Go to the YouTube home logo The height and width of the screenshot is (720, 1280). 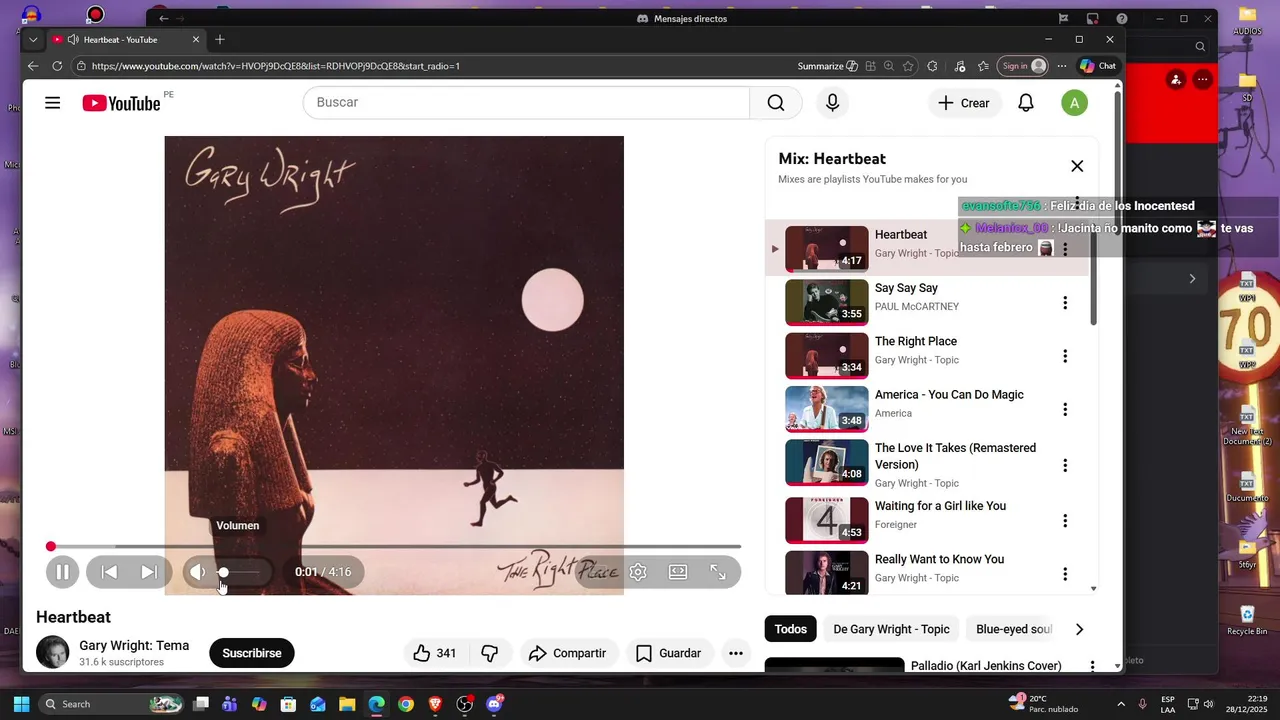pyautogui.click(x=121, y=103)
